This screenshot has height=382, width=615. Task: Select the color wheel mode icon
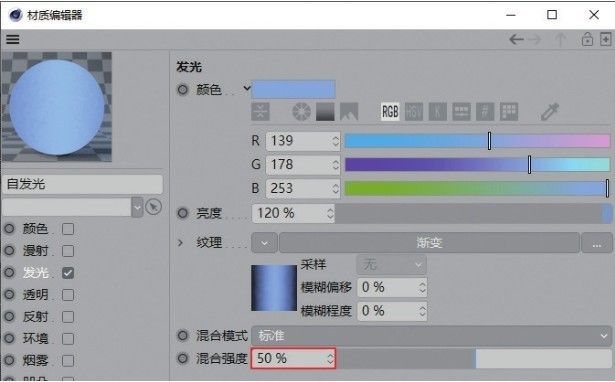coord(301,112)
